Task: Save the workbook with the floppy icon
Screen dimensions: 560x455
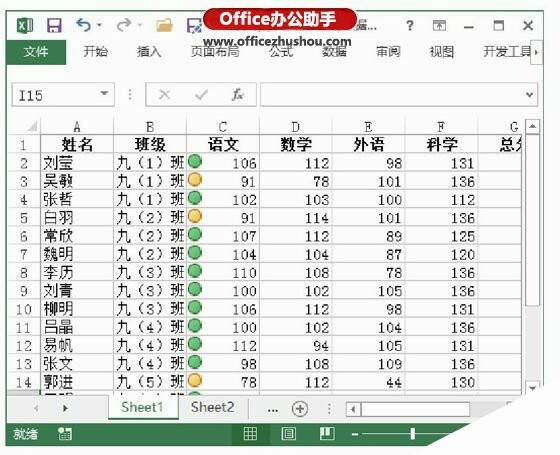Action: click(x=54, y=26)
